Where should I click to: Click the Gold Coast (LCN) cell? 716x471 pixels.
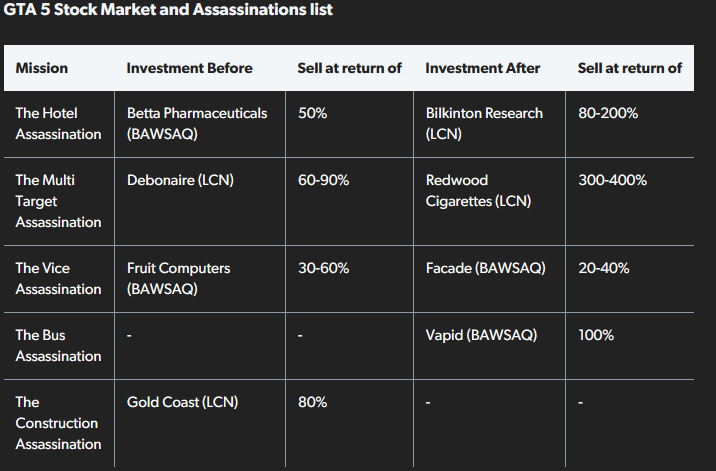coord(182,402)
